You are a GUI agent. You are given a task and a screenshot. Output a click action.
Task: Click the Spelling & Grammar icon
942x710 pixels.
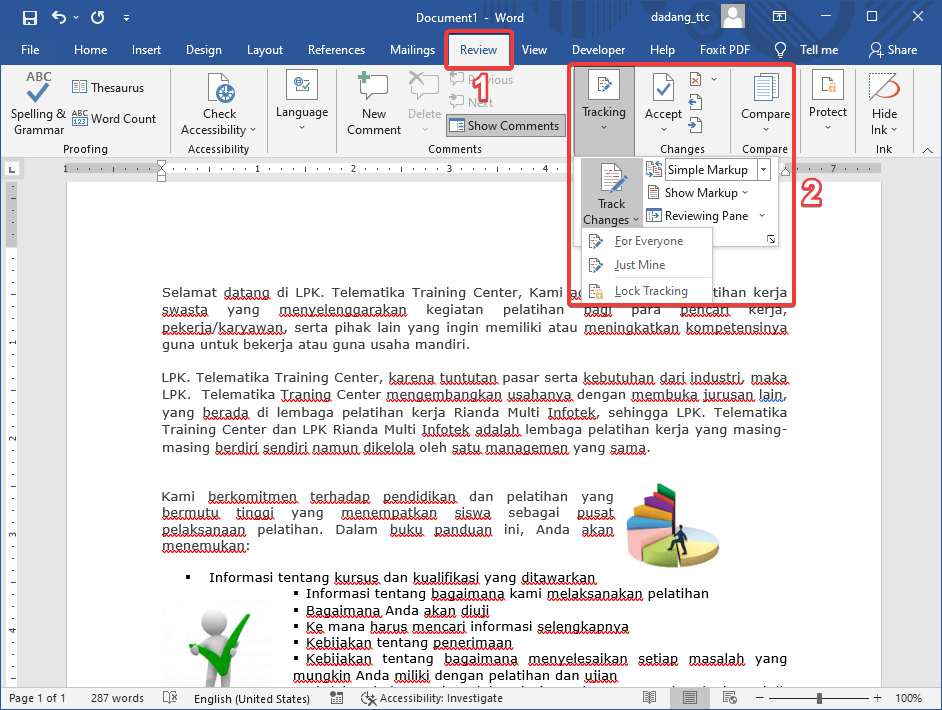(x=38, y=90)
